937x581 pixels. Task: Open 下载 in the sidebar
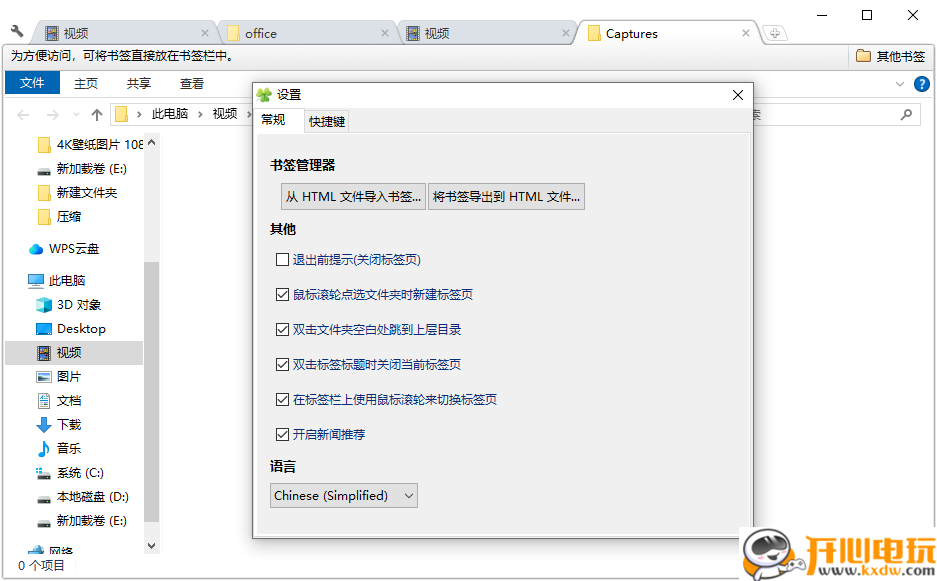pos(59,424)
